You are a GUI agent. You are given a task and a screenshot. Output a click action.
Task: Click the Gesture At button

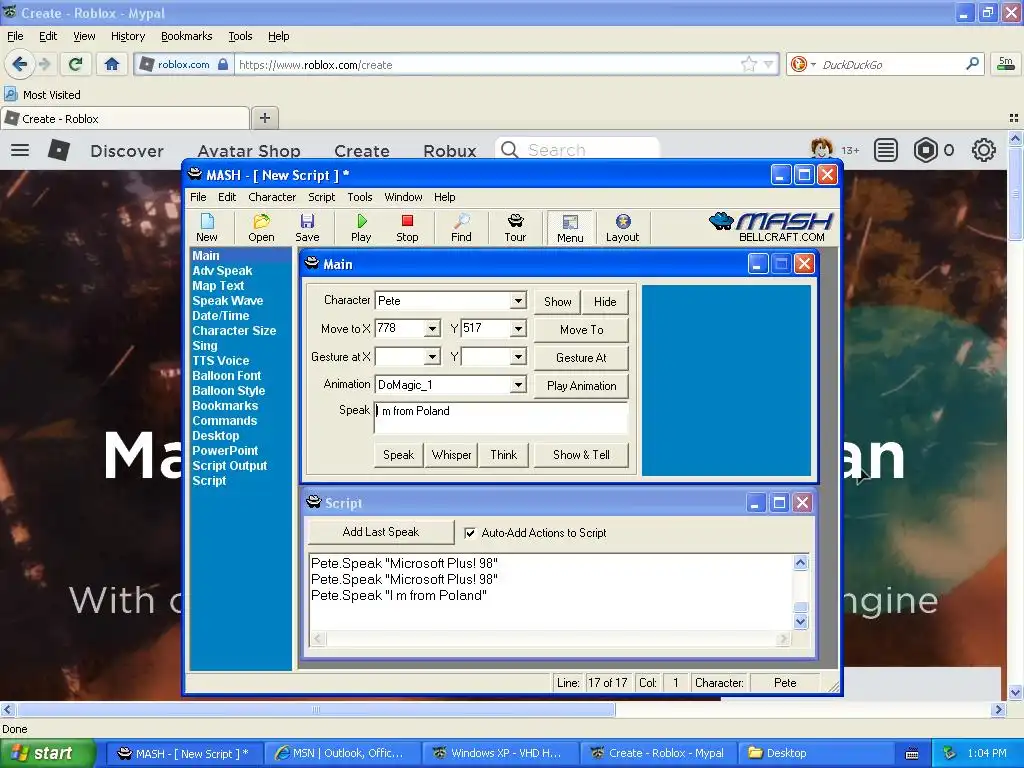coord(581,358)
